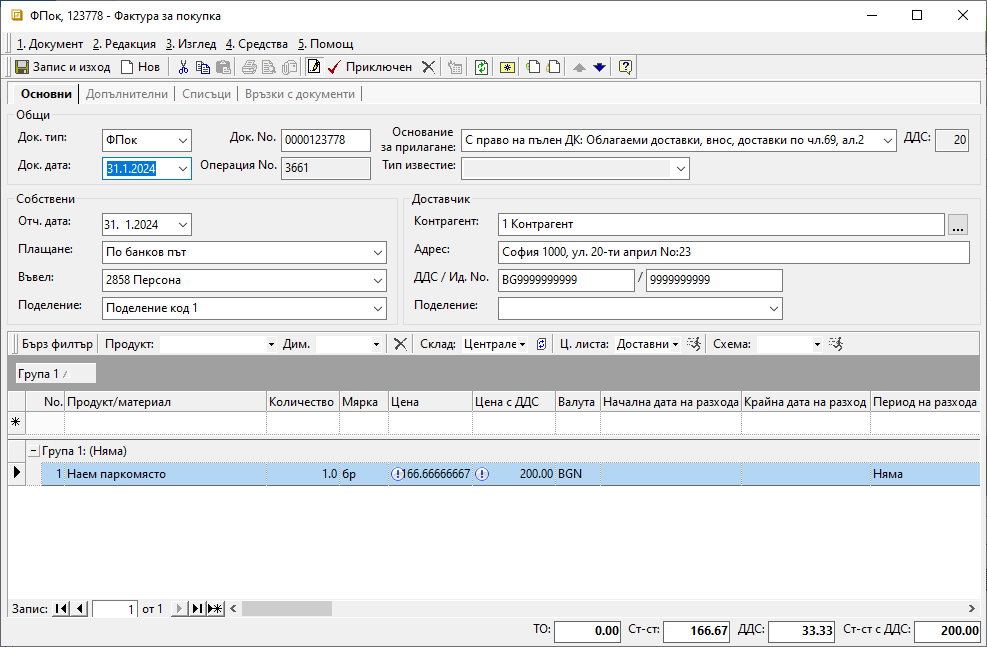This screenshot has width=987, height=647.
Task: Click the copy icon in toolbar
Action: [x=203, y=67]
